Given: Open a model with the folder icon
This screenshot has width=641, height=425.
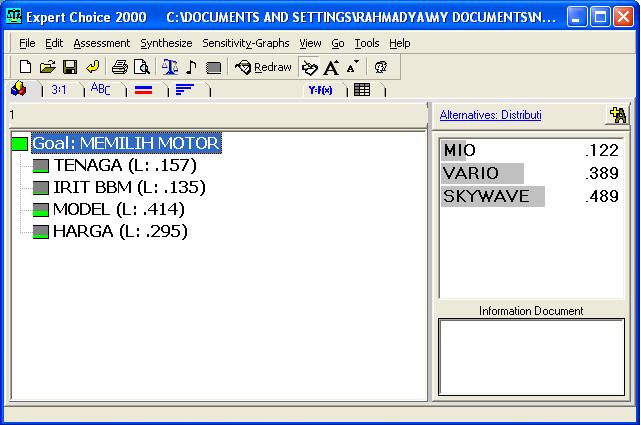Looking at the screenshot, I should click(x=47, y=67).
